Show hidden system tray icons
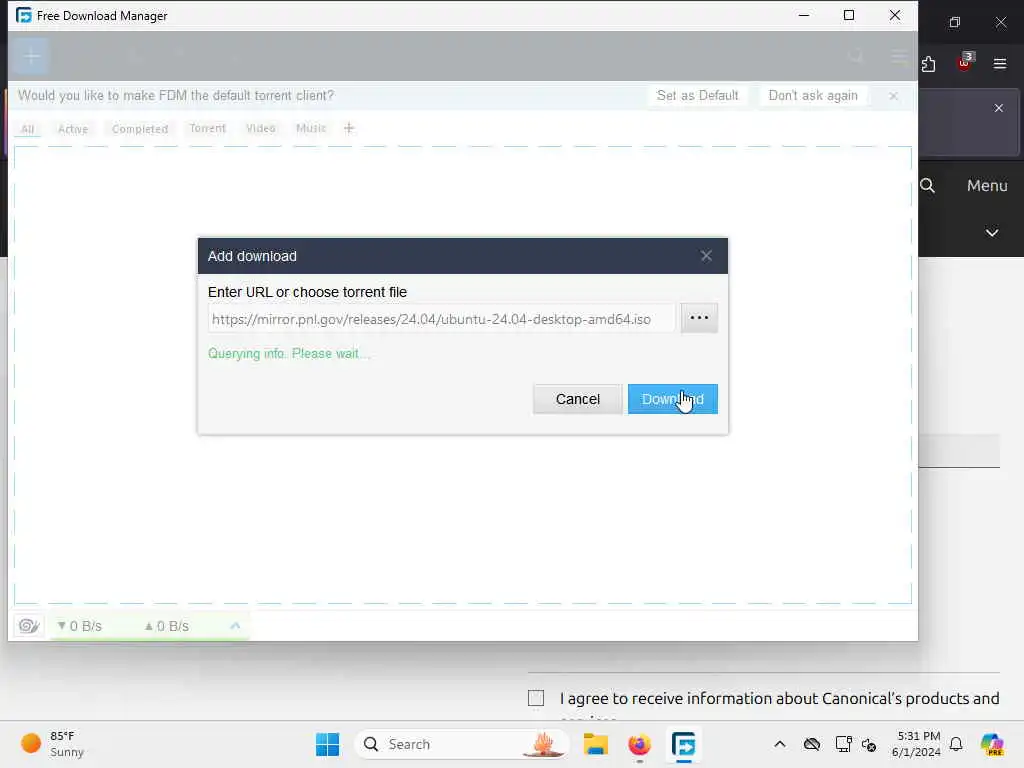 (x=780, y=744)
